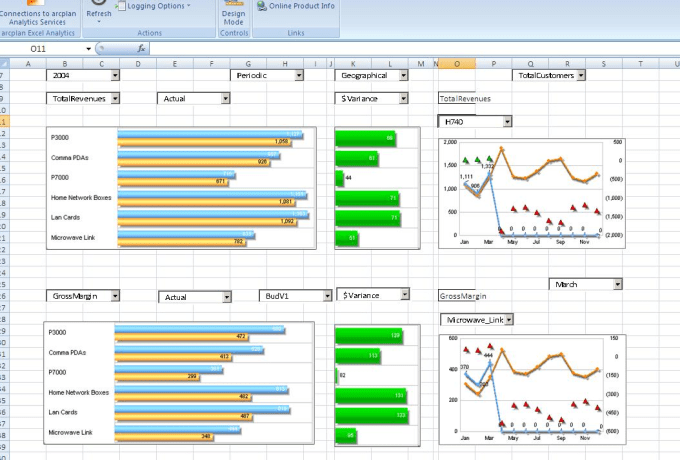Select column O header

pyautogui.click(x=457, y=64)
